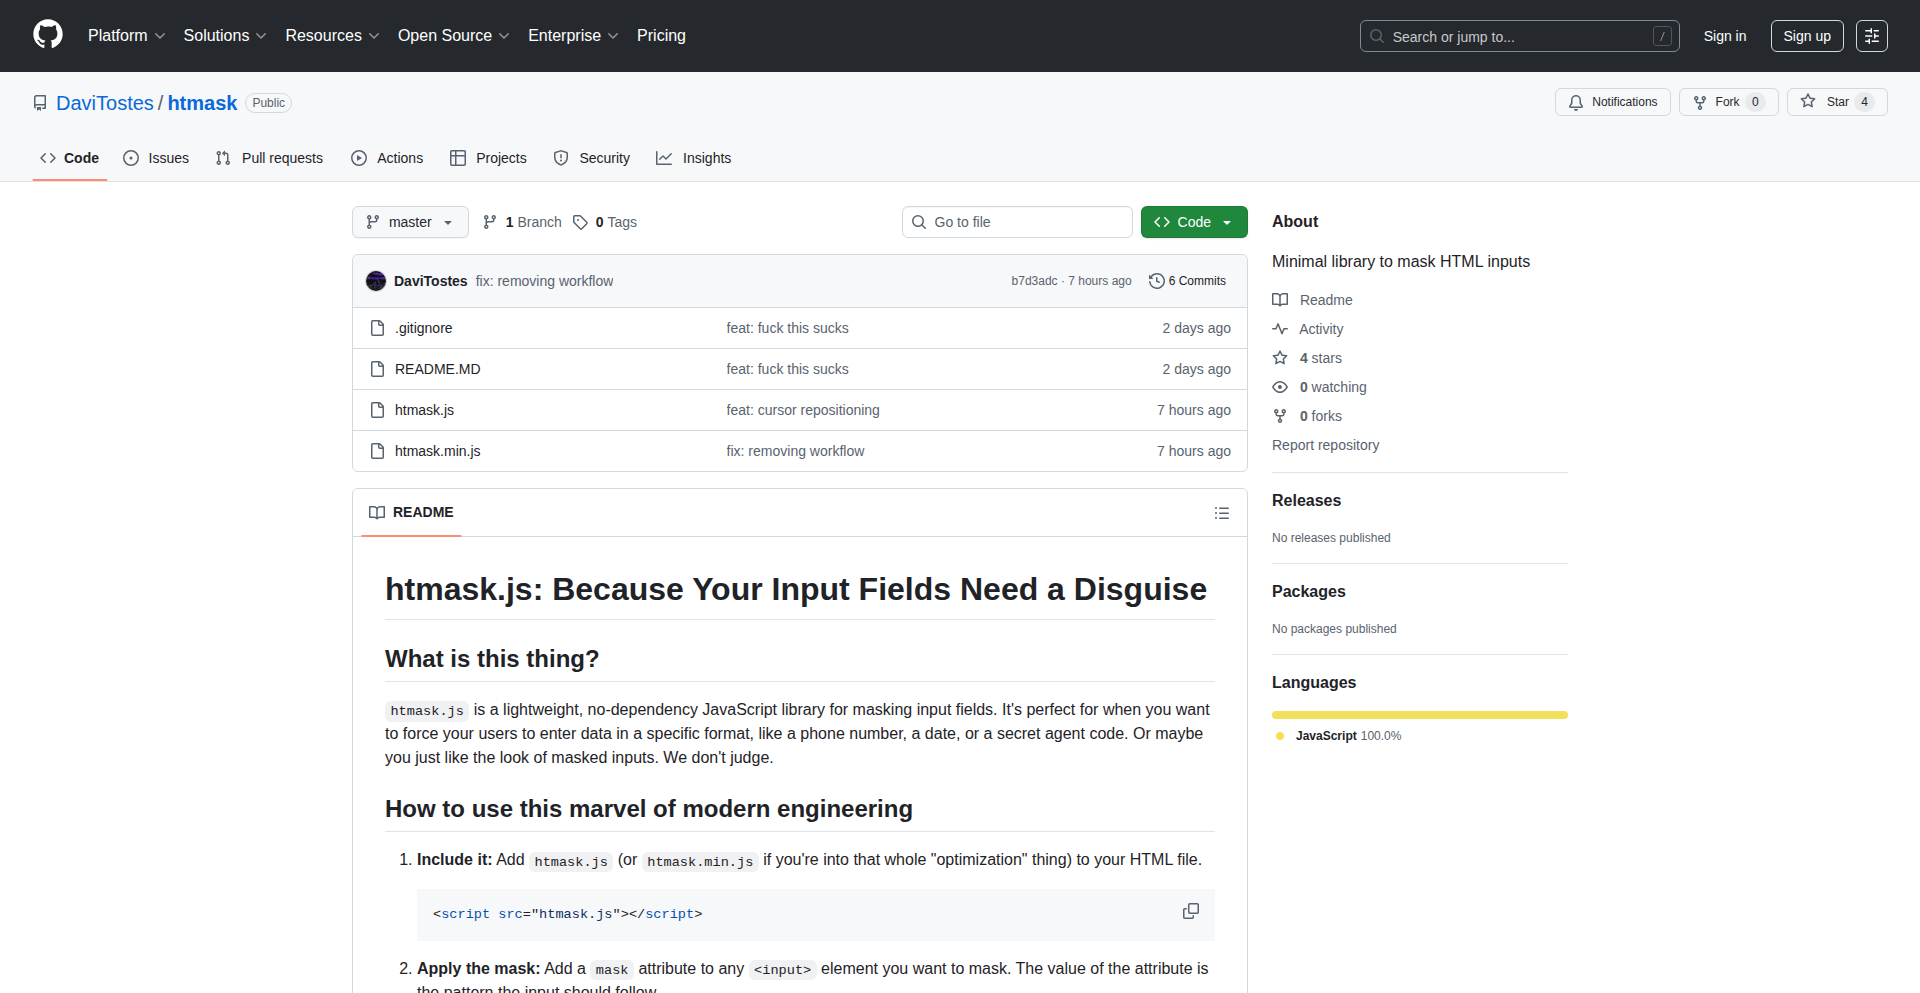This screenshot has height=993, width=1920.
Task: Click the GitHub logo icon
Action: (x=48, y=35)
